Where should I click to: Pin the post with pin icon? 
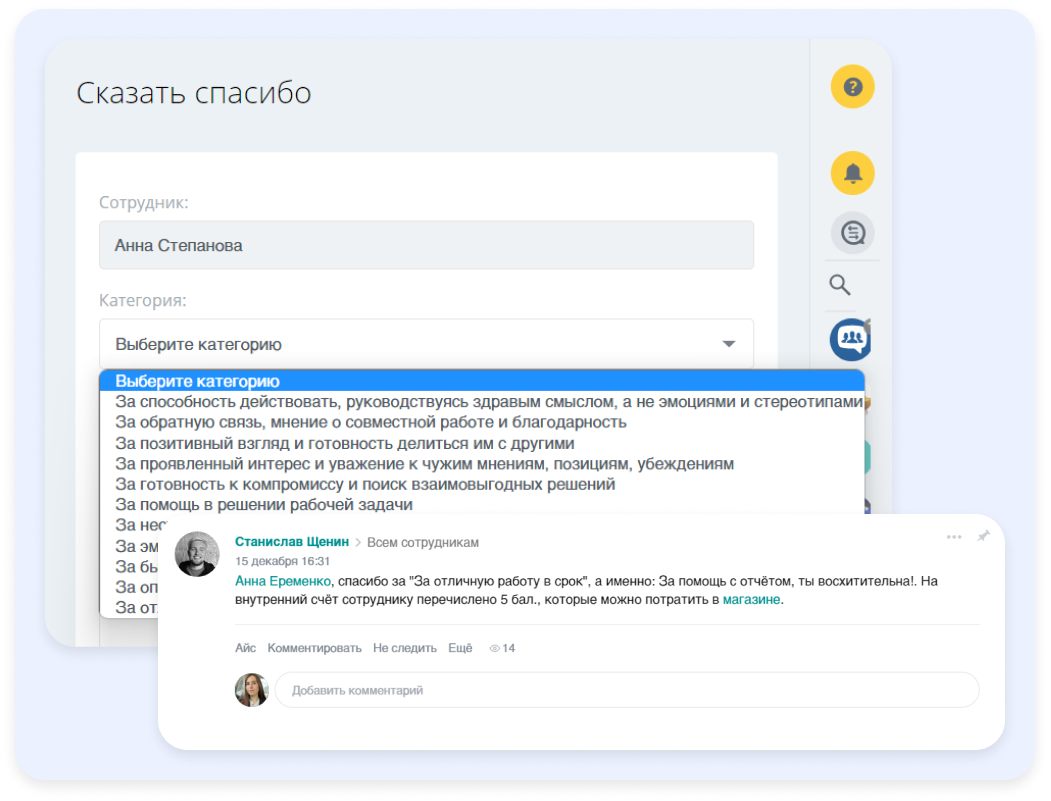click(983, 536)
